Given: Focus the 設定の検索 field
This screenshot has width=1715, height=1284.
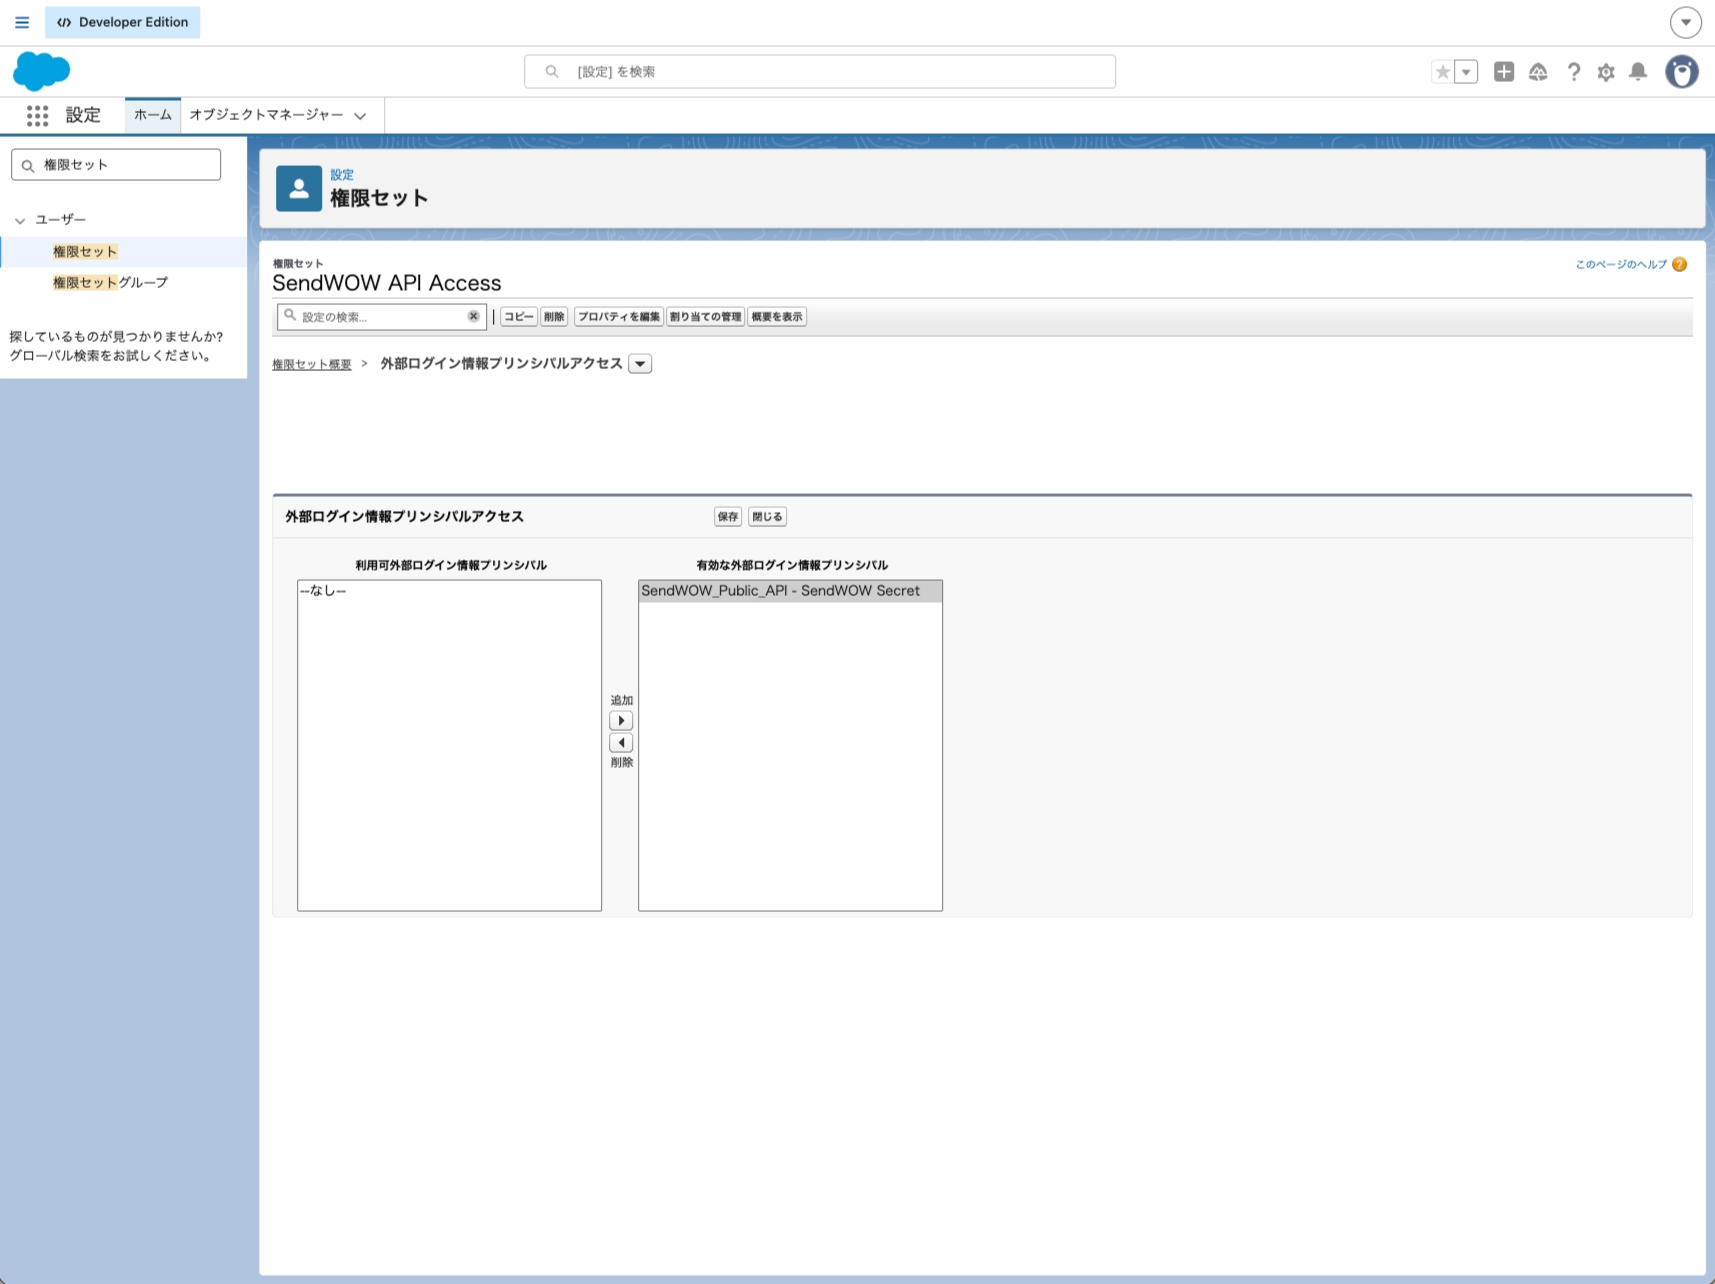Looking at the screenshot, I should tap(382, 317).
